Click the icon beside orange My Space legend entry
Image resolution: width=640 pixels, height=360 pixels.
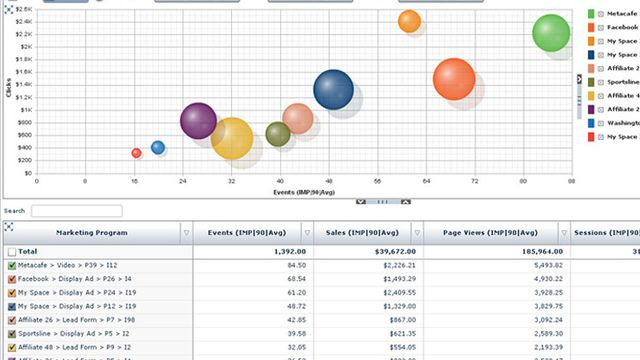coord(601,41)
